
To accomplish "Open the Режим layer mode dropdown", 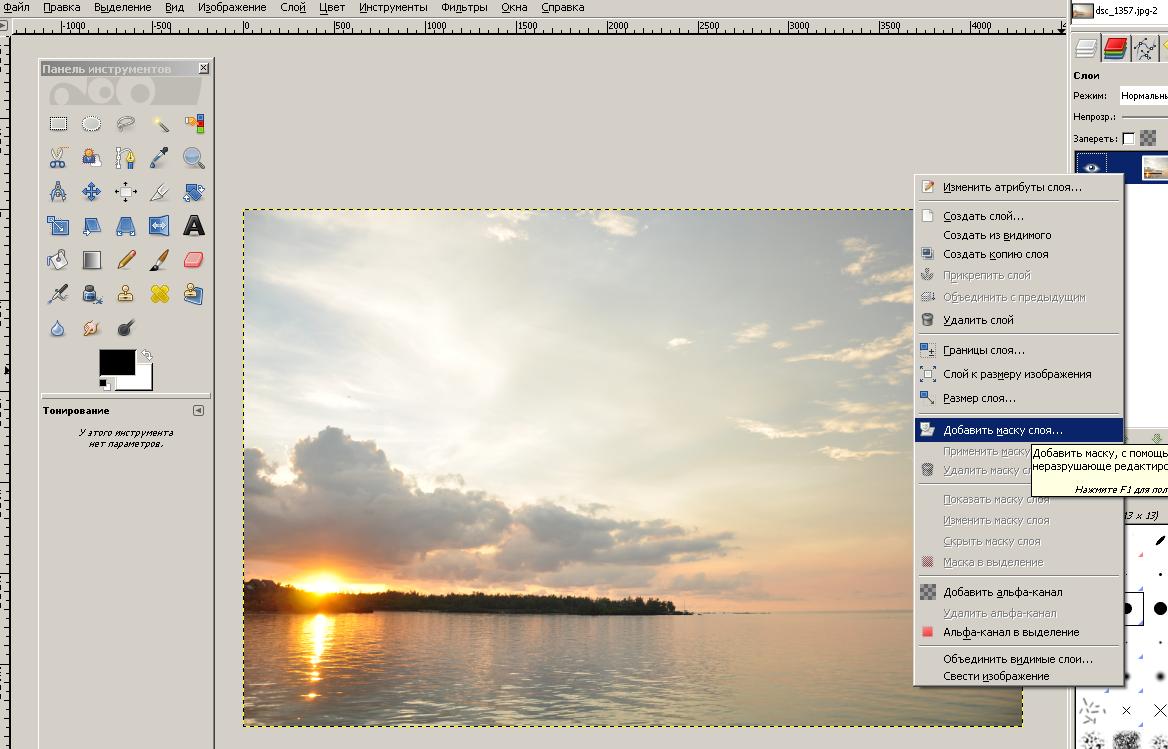I will pos(1142,96).
